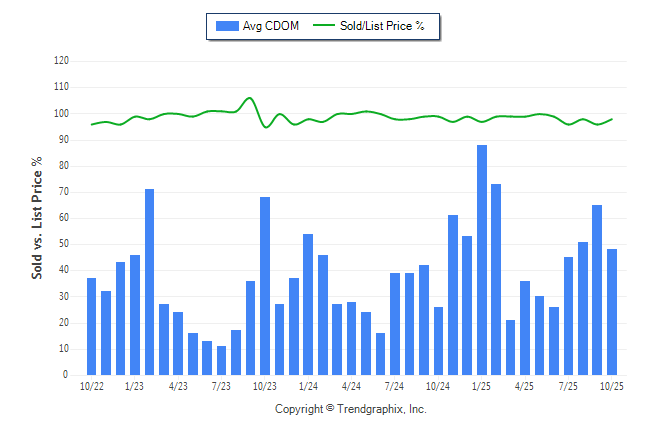The image size is (646, 434).
Task: Click the 7/24 x-axis label
Action: tap(394, 386)
